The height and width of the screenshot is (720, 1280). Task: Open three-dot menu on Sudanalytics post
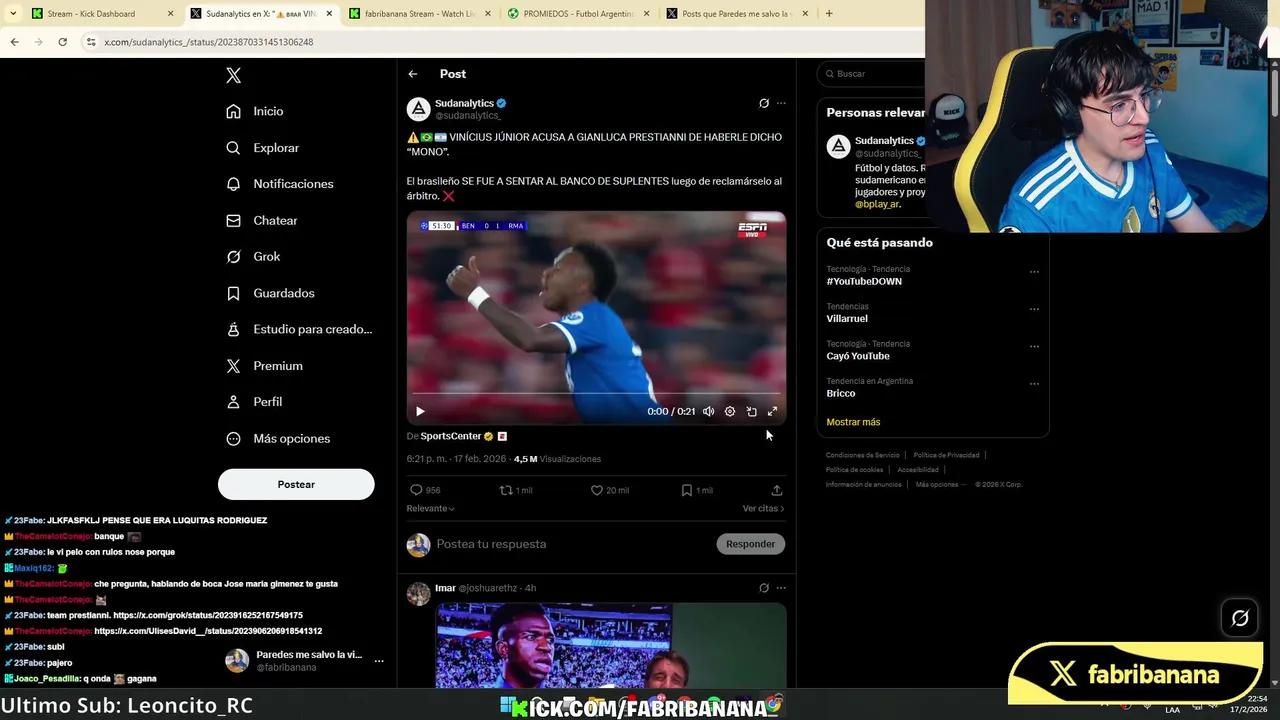781,103
